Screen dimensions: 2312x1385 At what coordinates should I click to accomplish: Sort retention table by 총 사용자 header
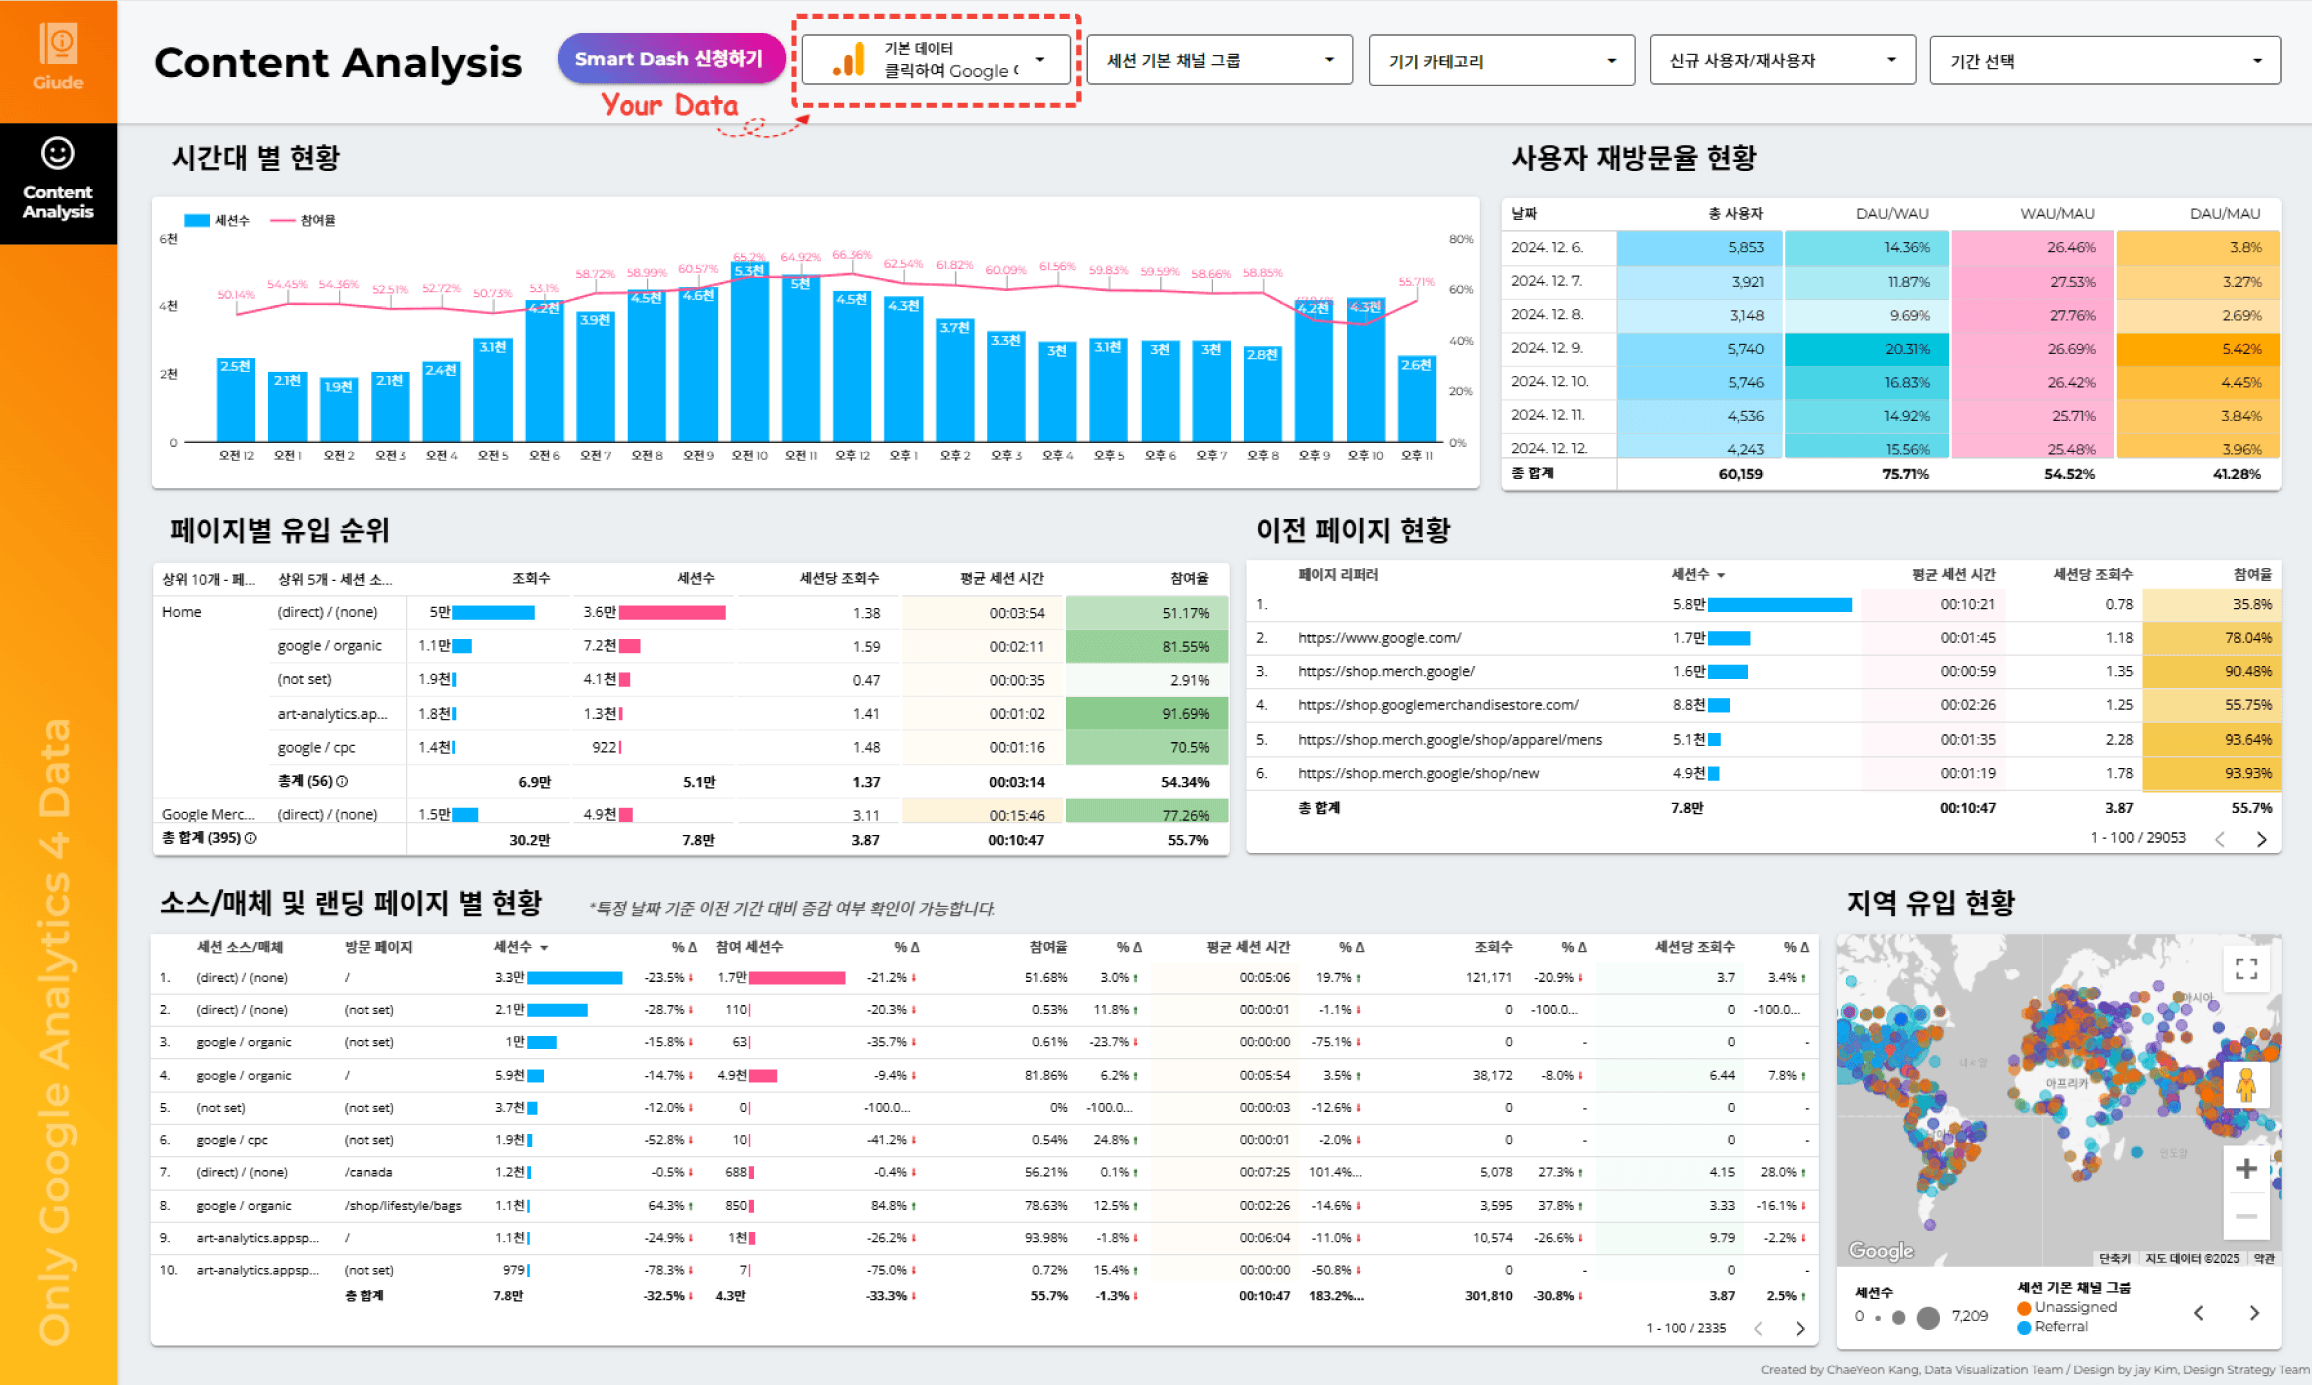point(1735,213)
